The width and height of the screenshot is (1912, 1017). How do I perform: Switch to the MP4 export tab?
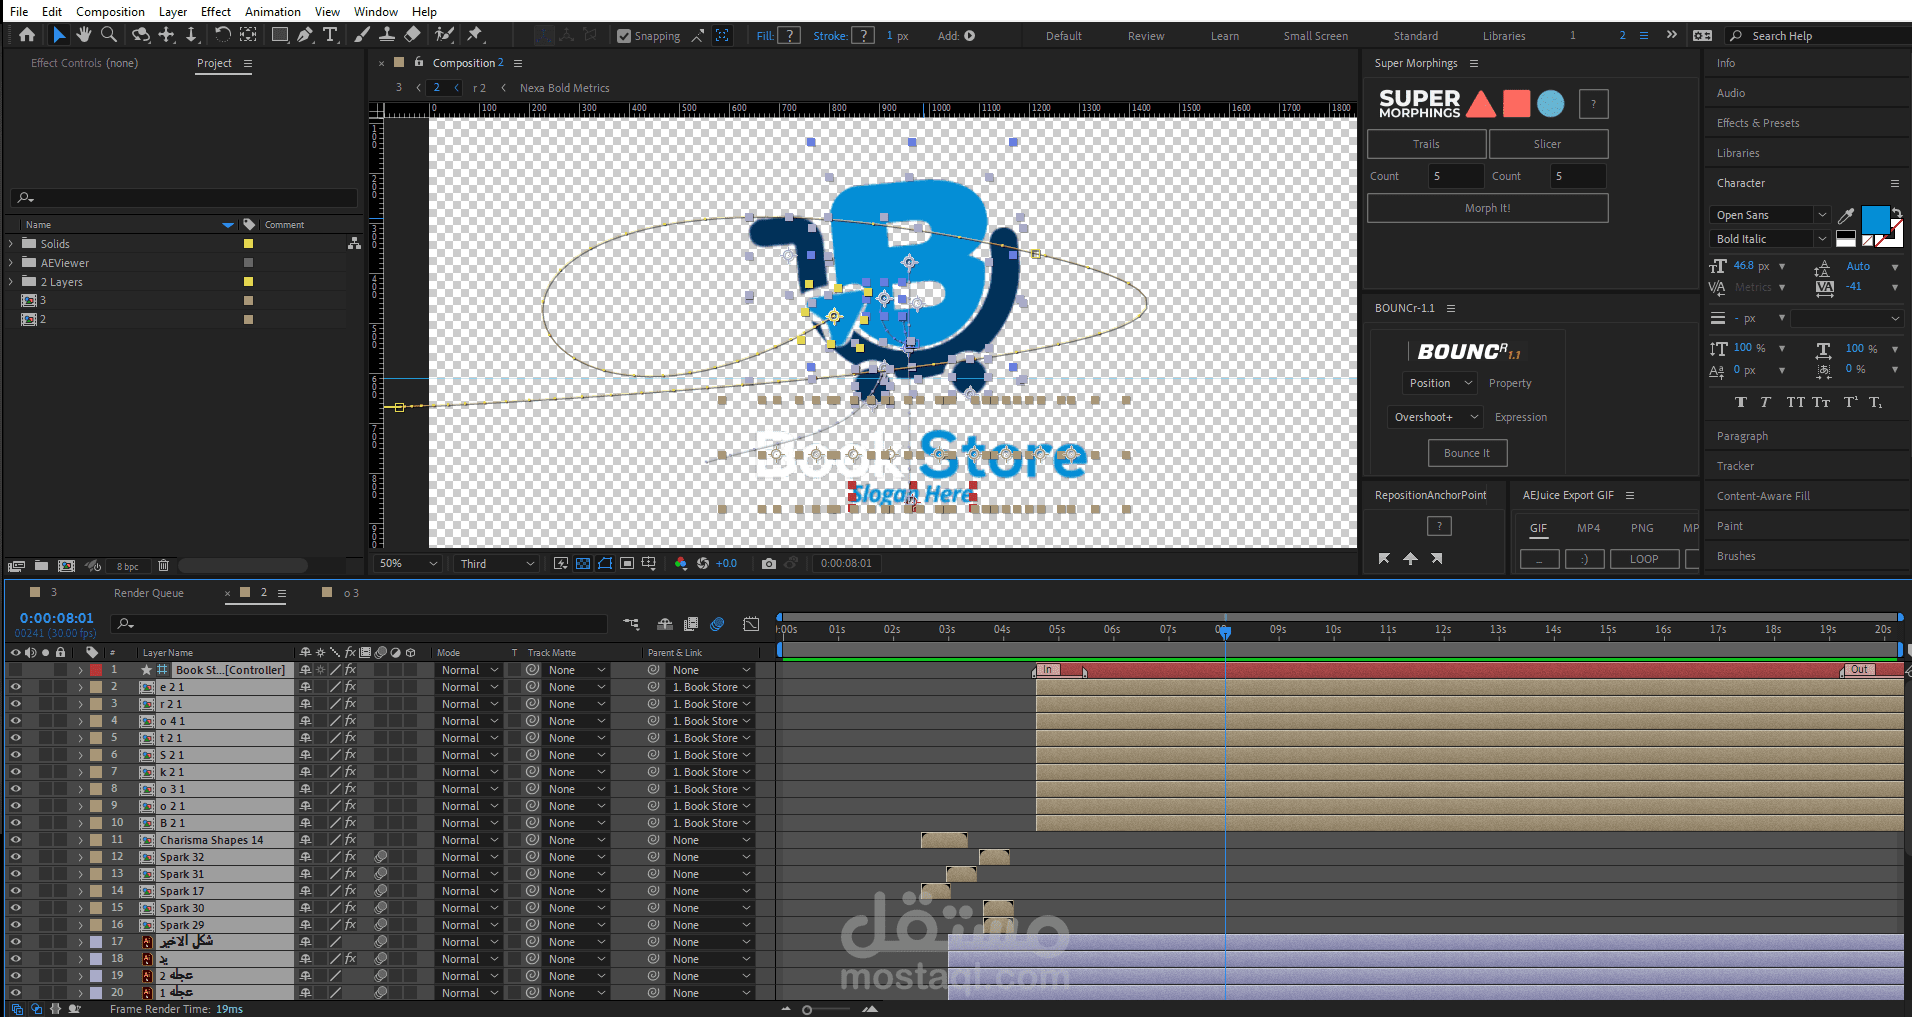pos(1588,528)
